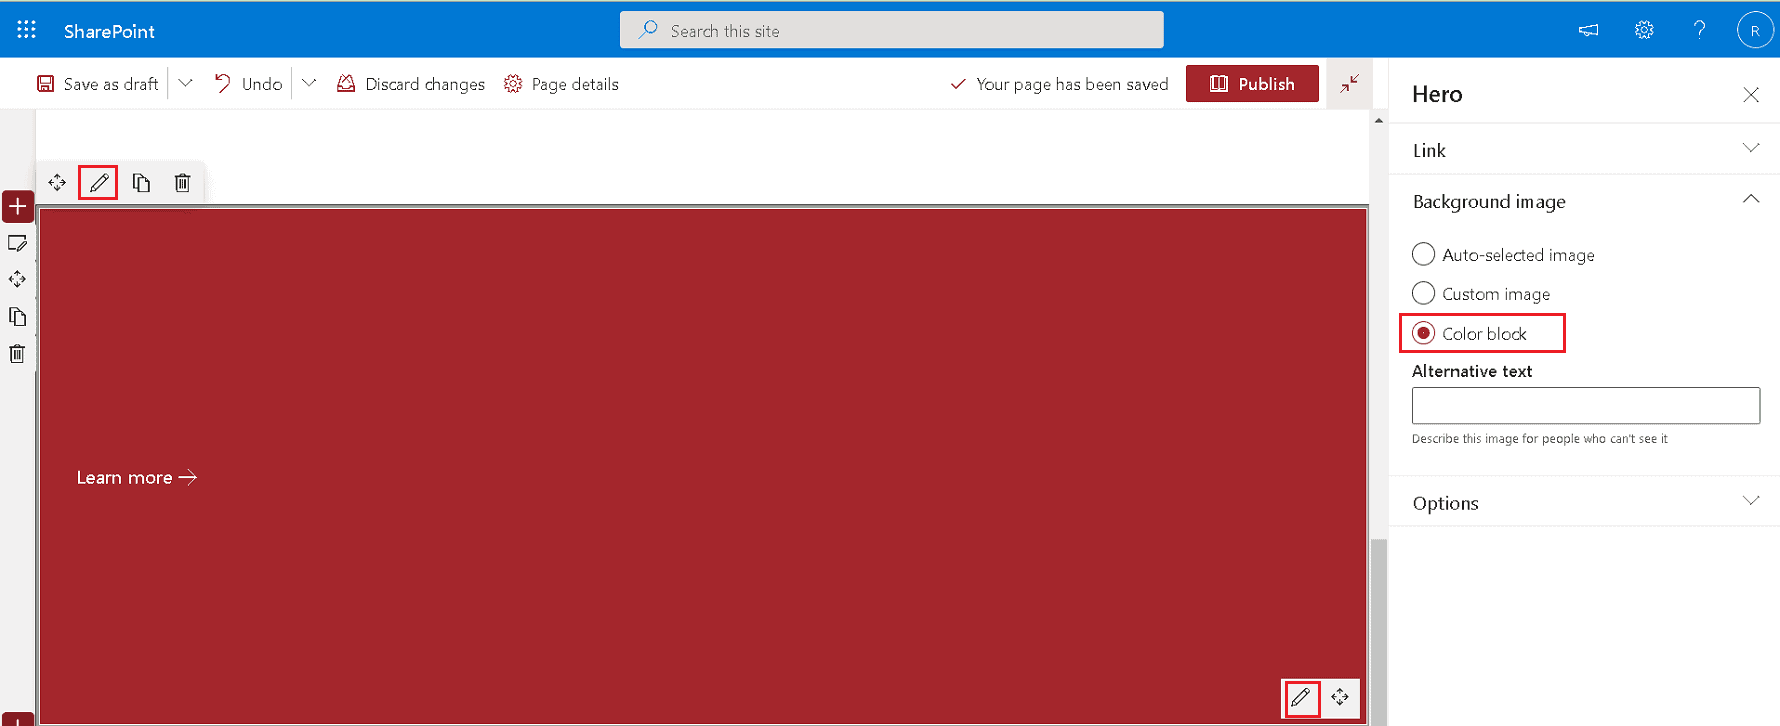Edit web part with the toolbar pencil icon
The height and width of the screenshot is (726, 1780).
point(98,183)
